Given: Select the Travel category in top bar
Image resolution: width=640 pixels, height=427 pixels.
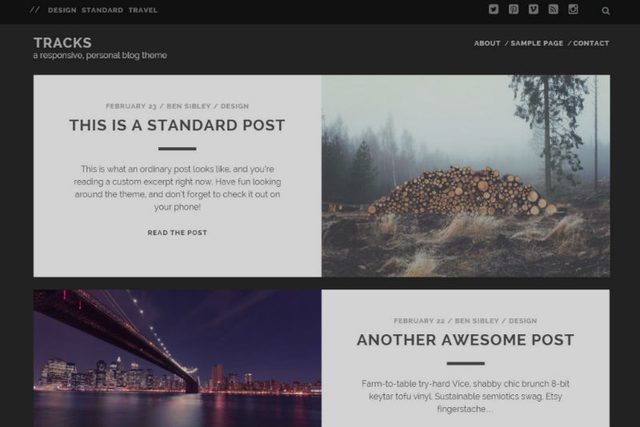Looking at the screenshot, I should point(143,10).
